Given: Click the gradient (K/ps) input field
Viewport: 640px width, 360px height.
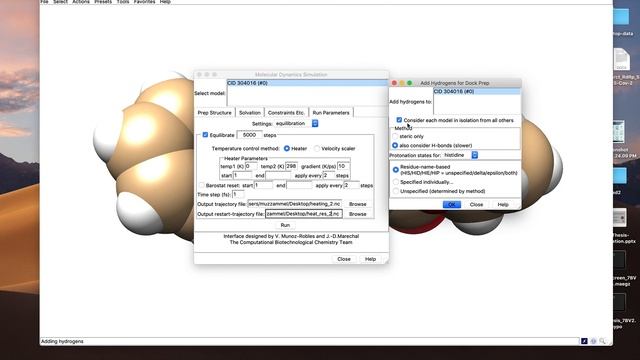Looking at the screenshot, I should [x=343, y=166].
